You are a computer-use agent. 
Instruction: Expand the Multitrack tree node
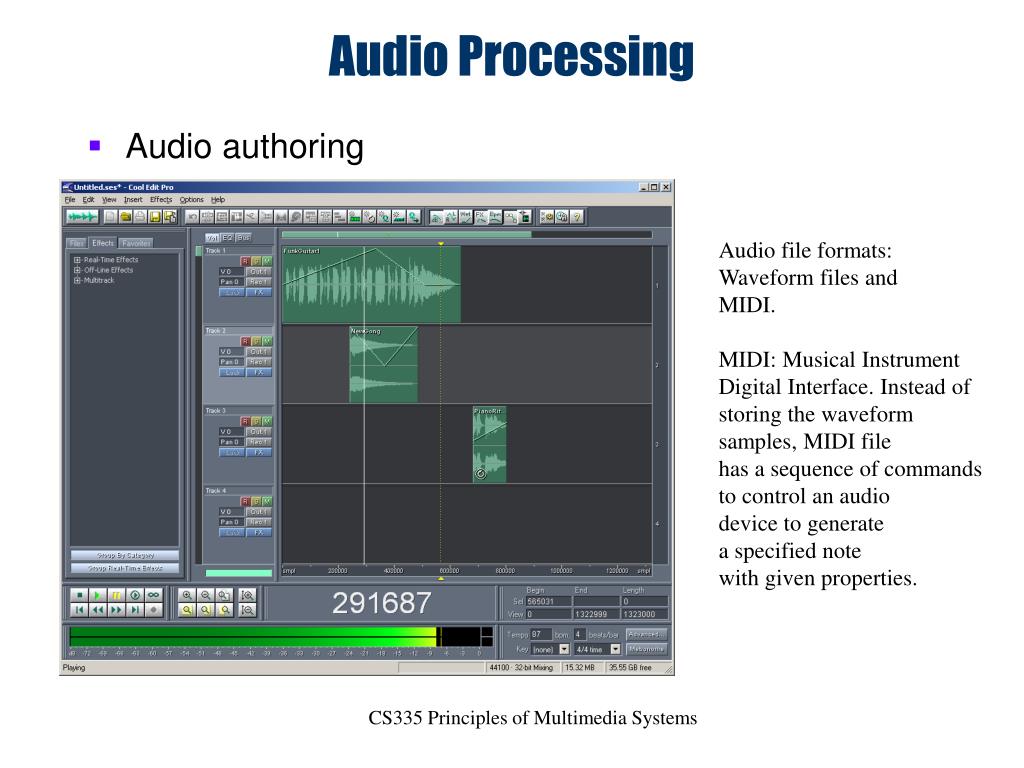(77, 281)
